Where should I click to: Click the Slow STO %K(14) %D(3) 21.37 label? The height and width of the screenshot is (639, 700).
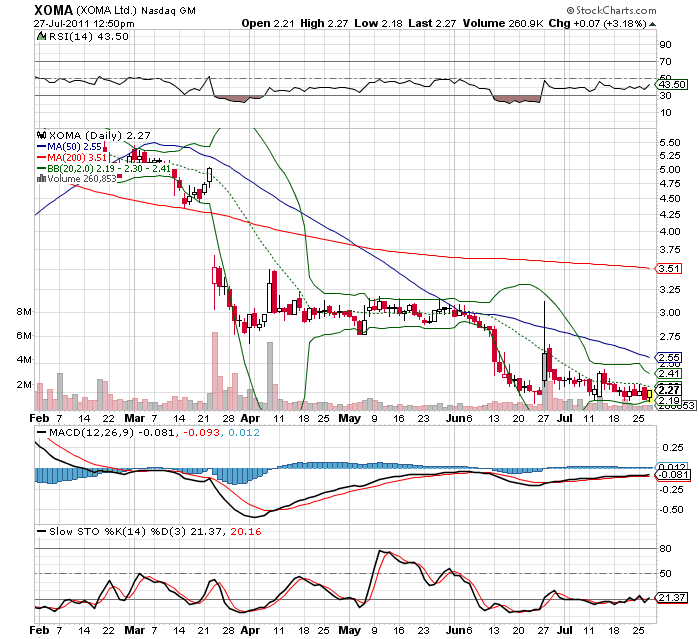(135, 531)
